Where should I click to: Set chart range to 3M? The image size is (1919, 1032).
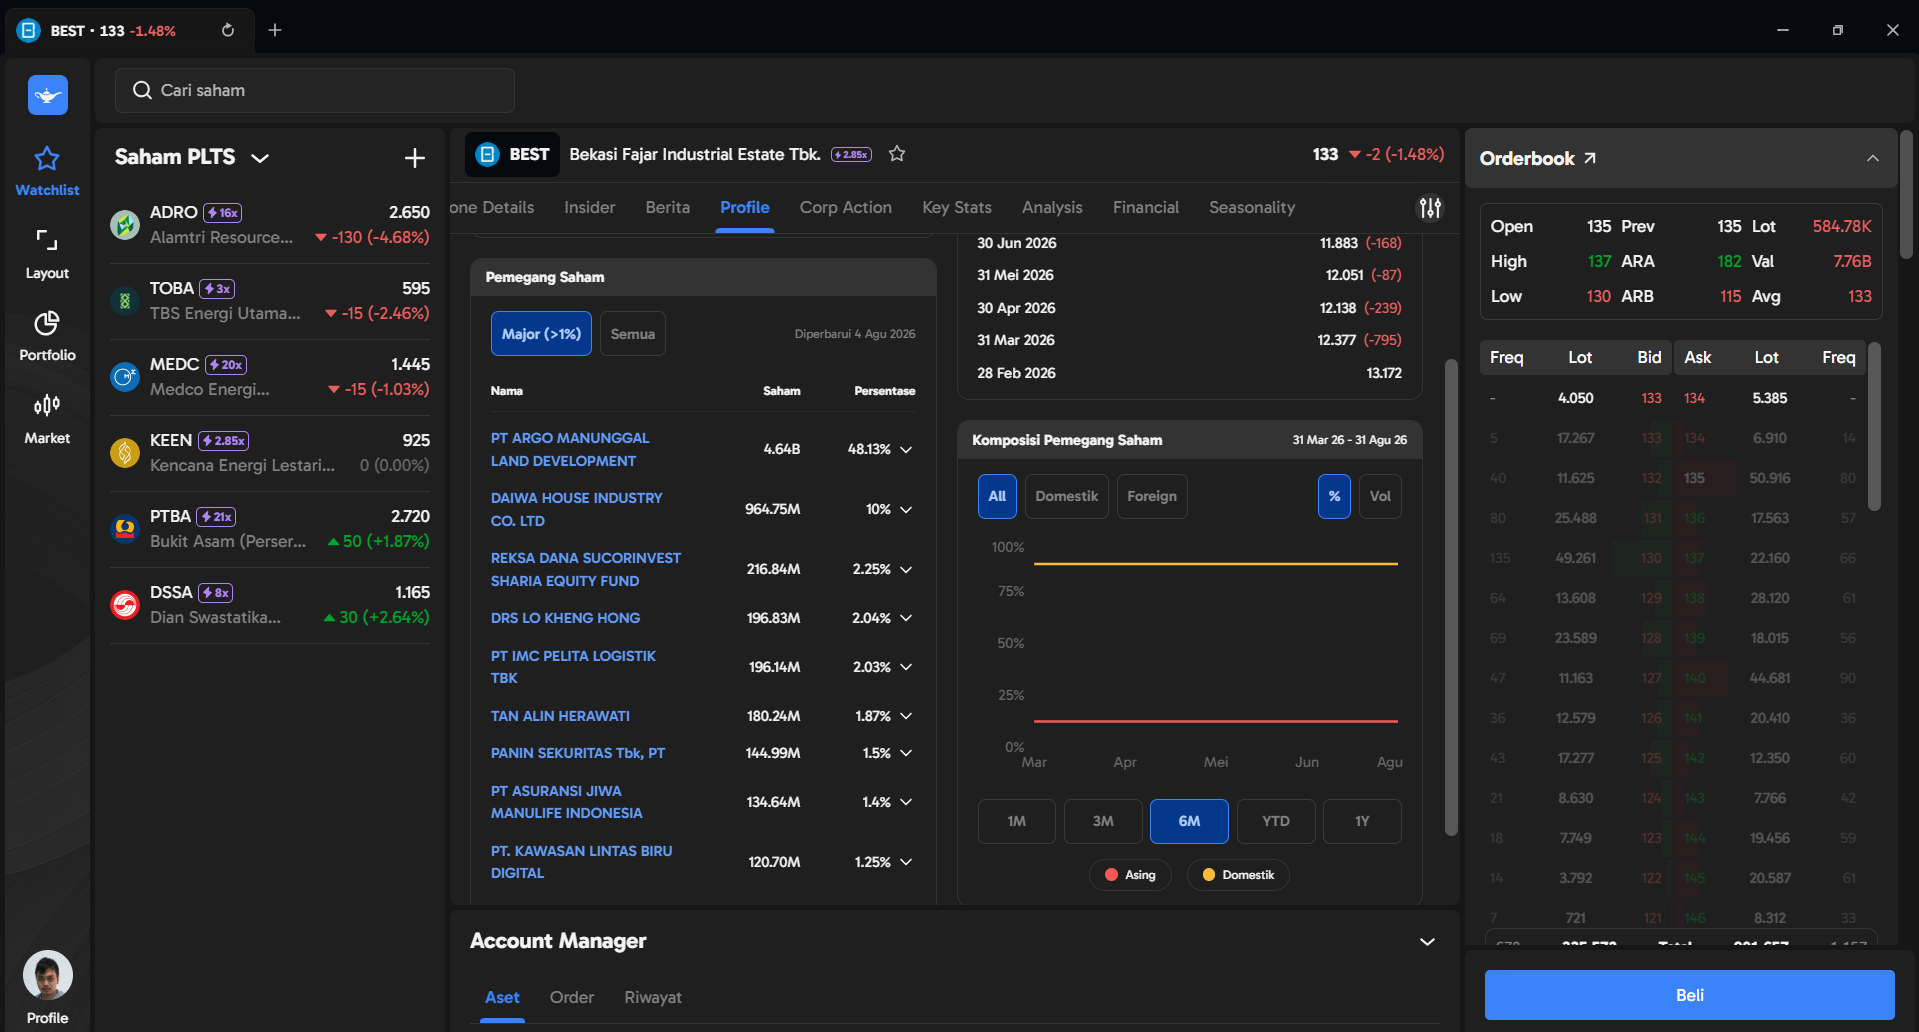[1103, 821]
